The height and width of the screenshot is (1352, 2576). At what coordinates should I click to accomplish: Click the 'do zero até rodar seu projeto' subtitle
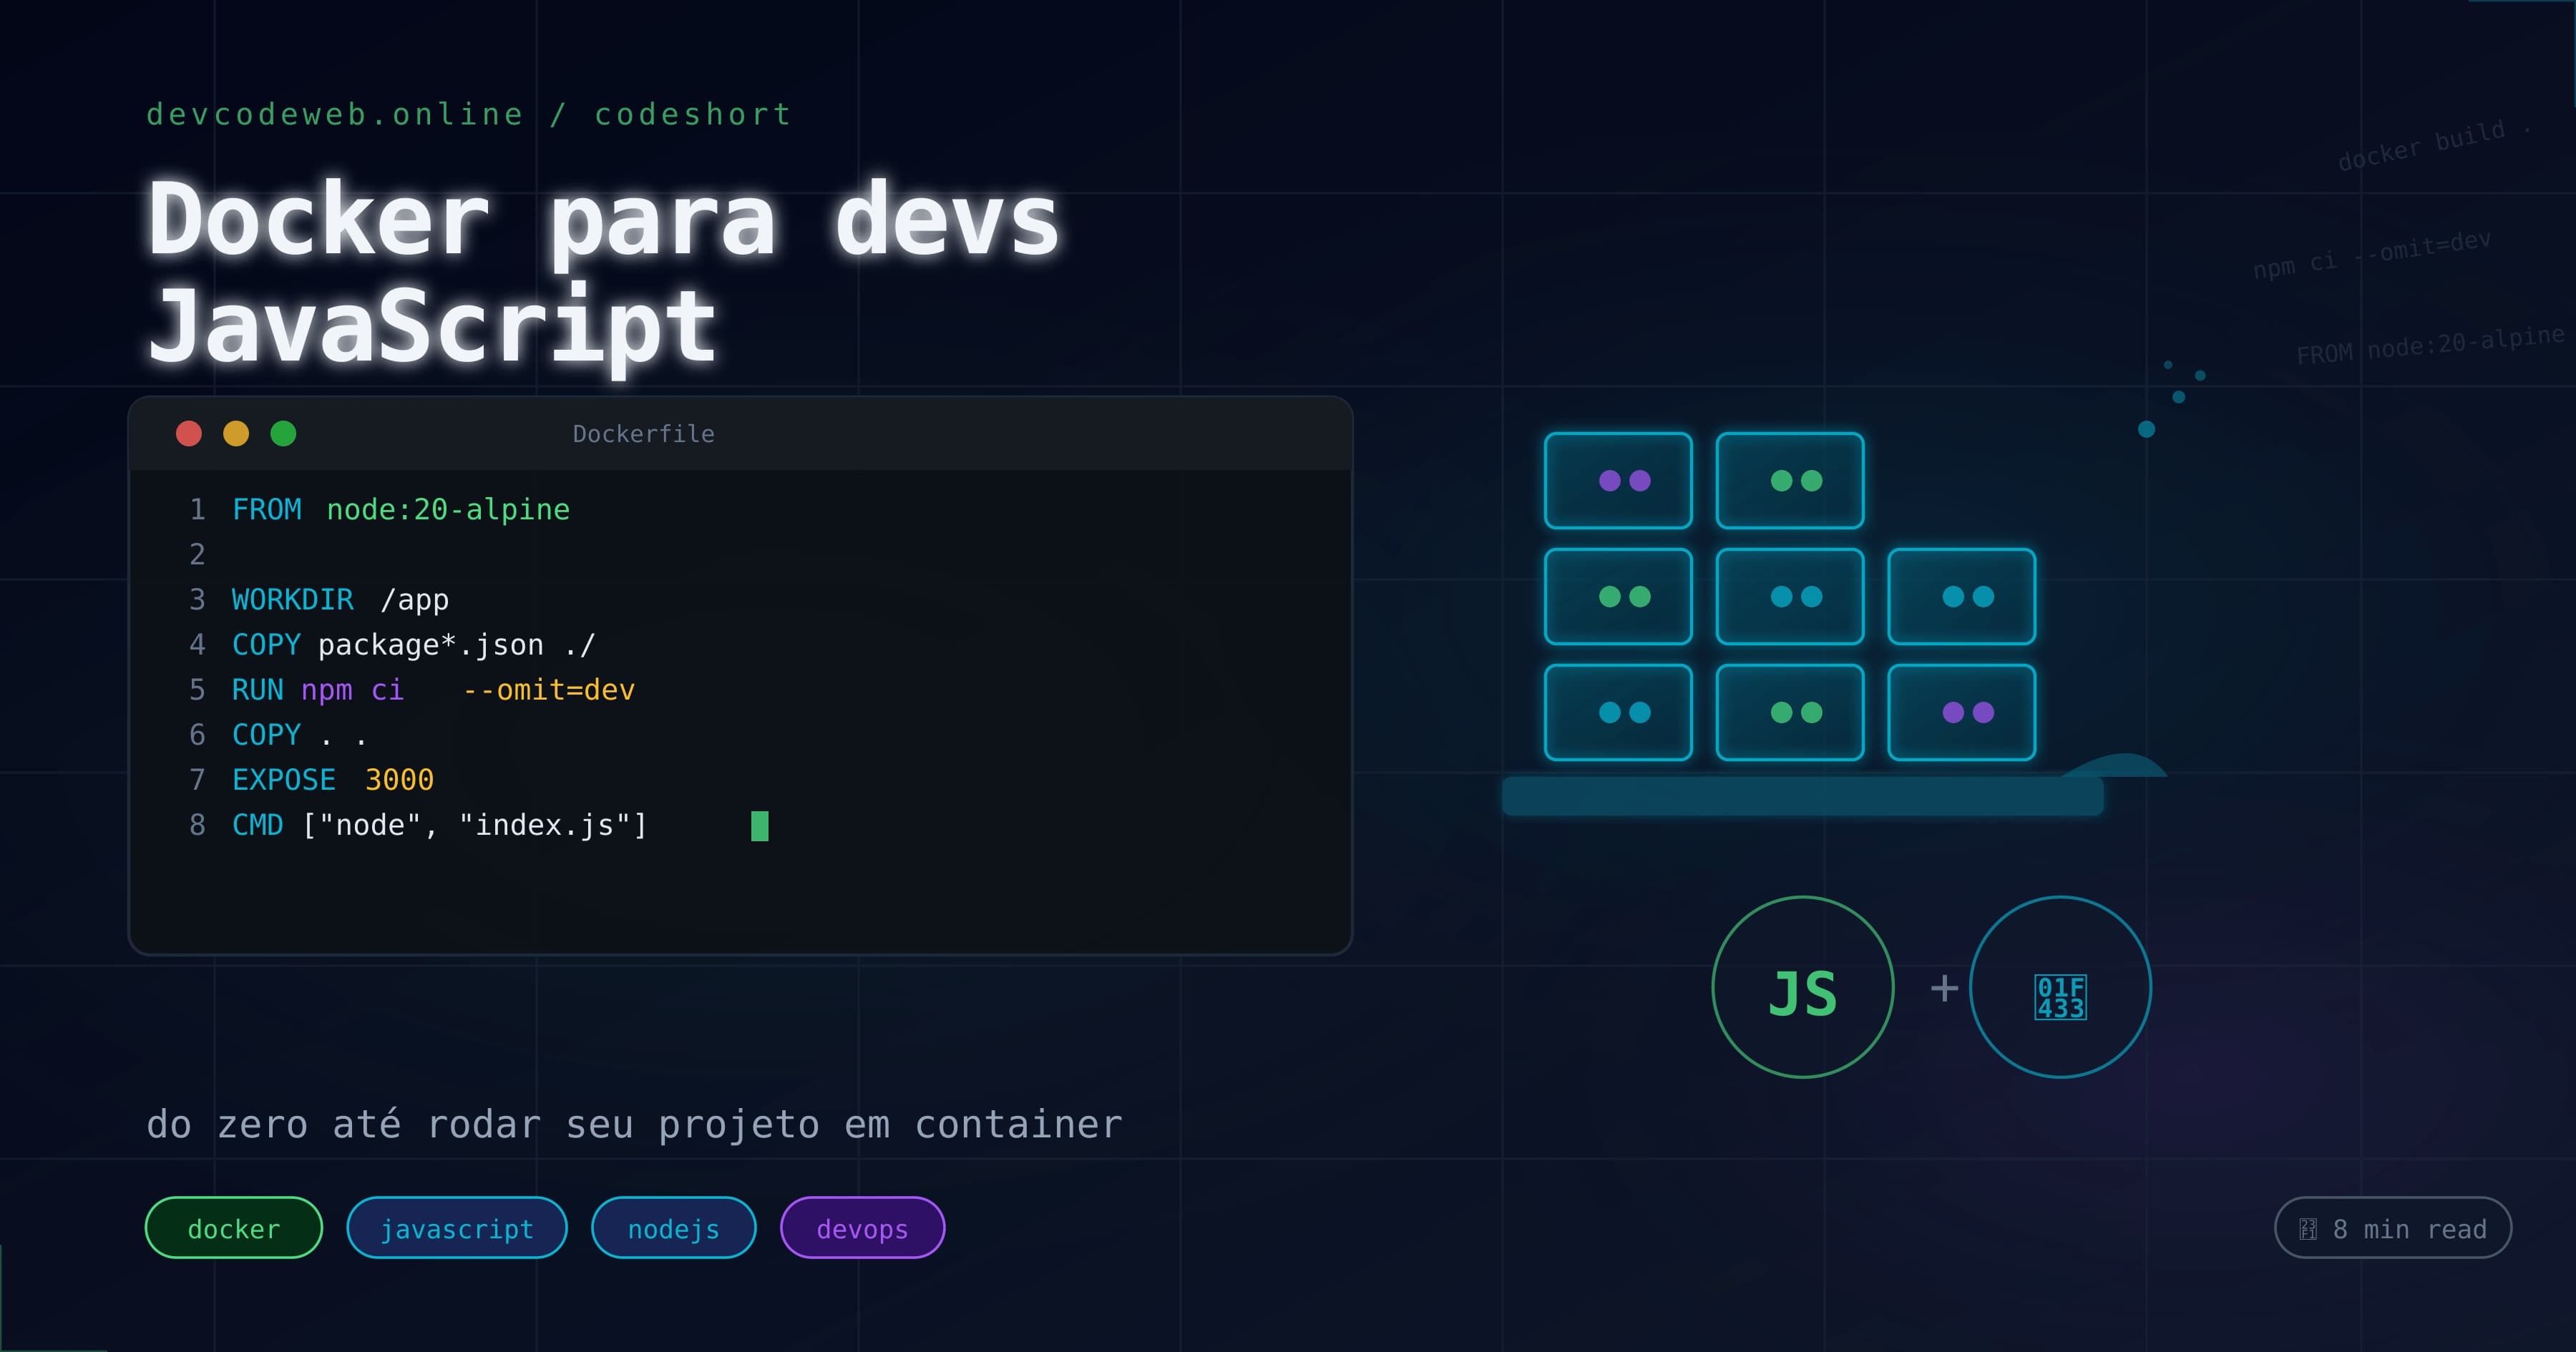[634, 1124]
